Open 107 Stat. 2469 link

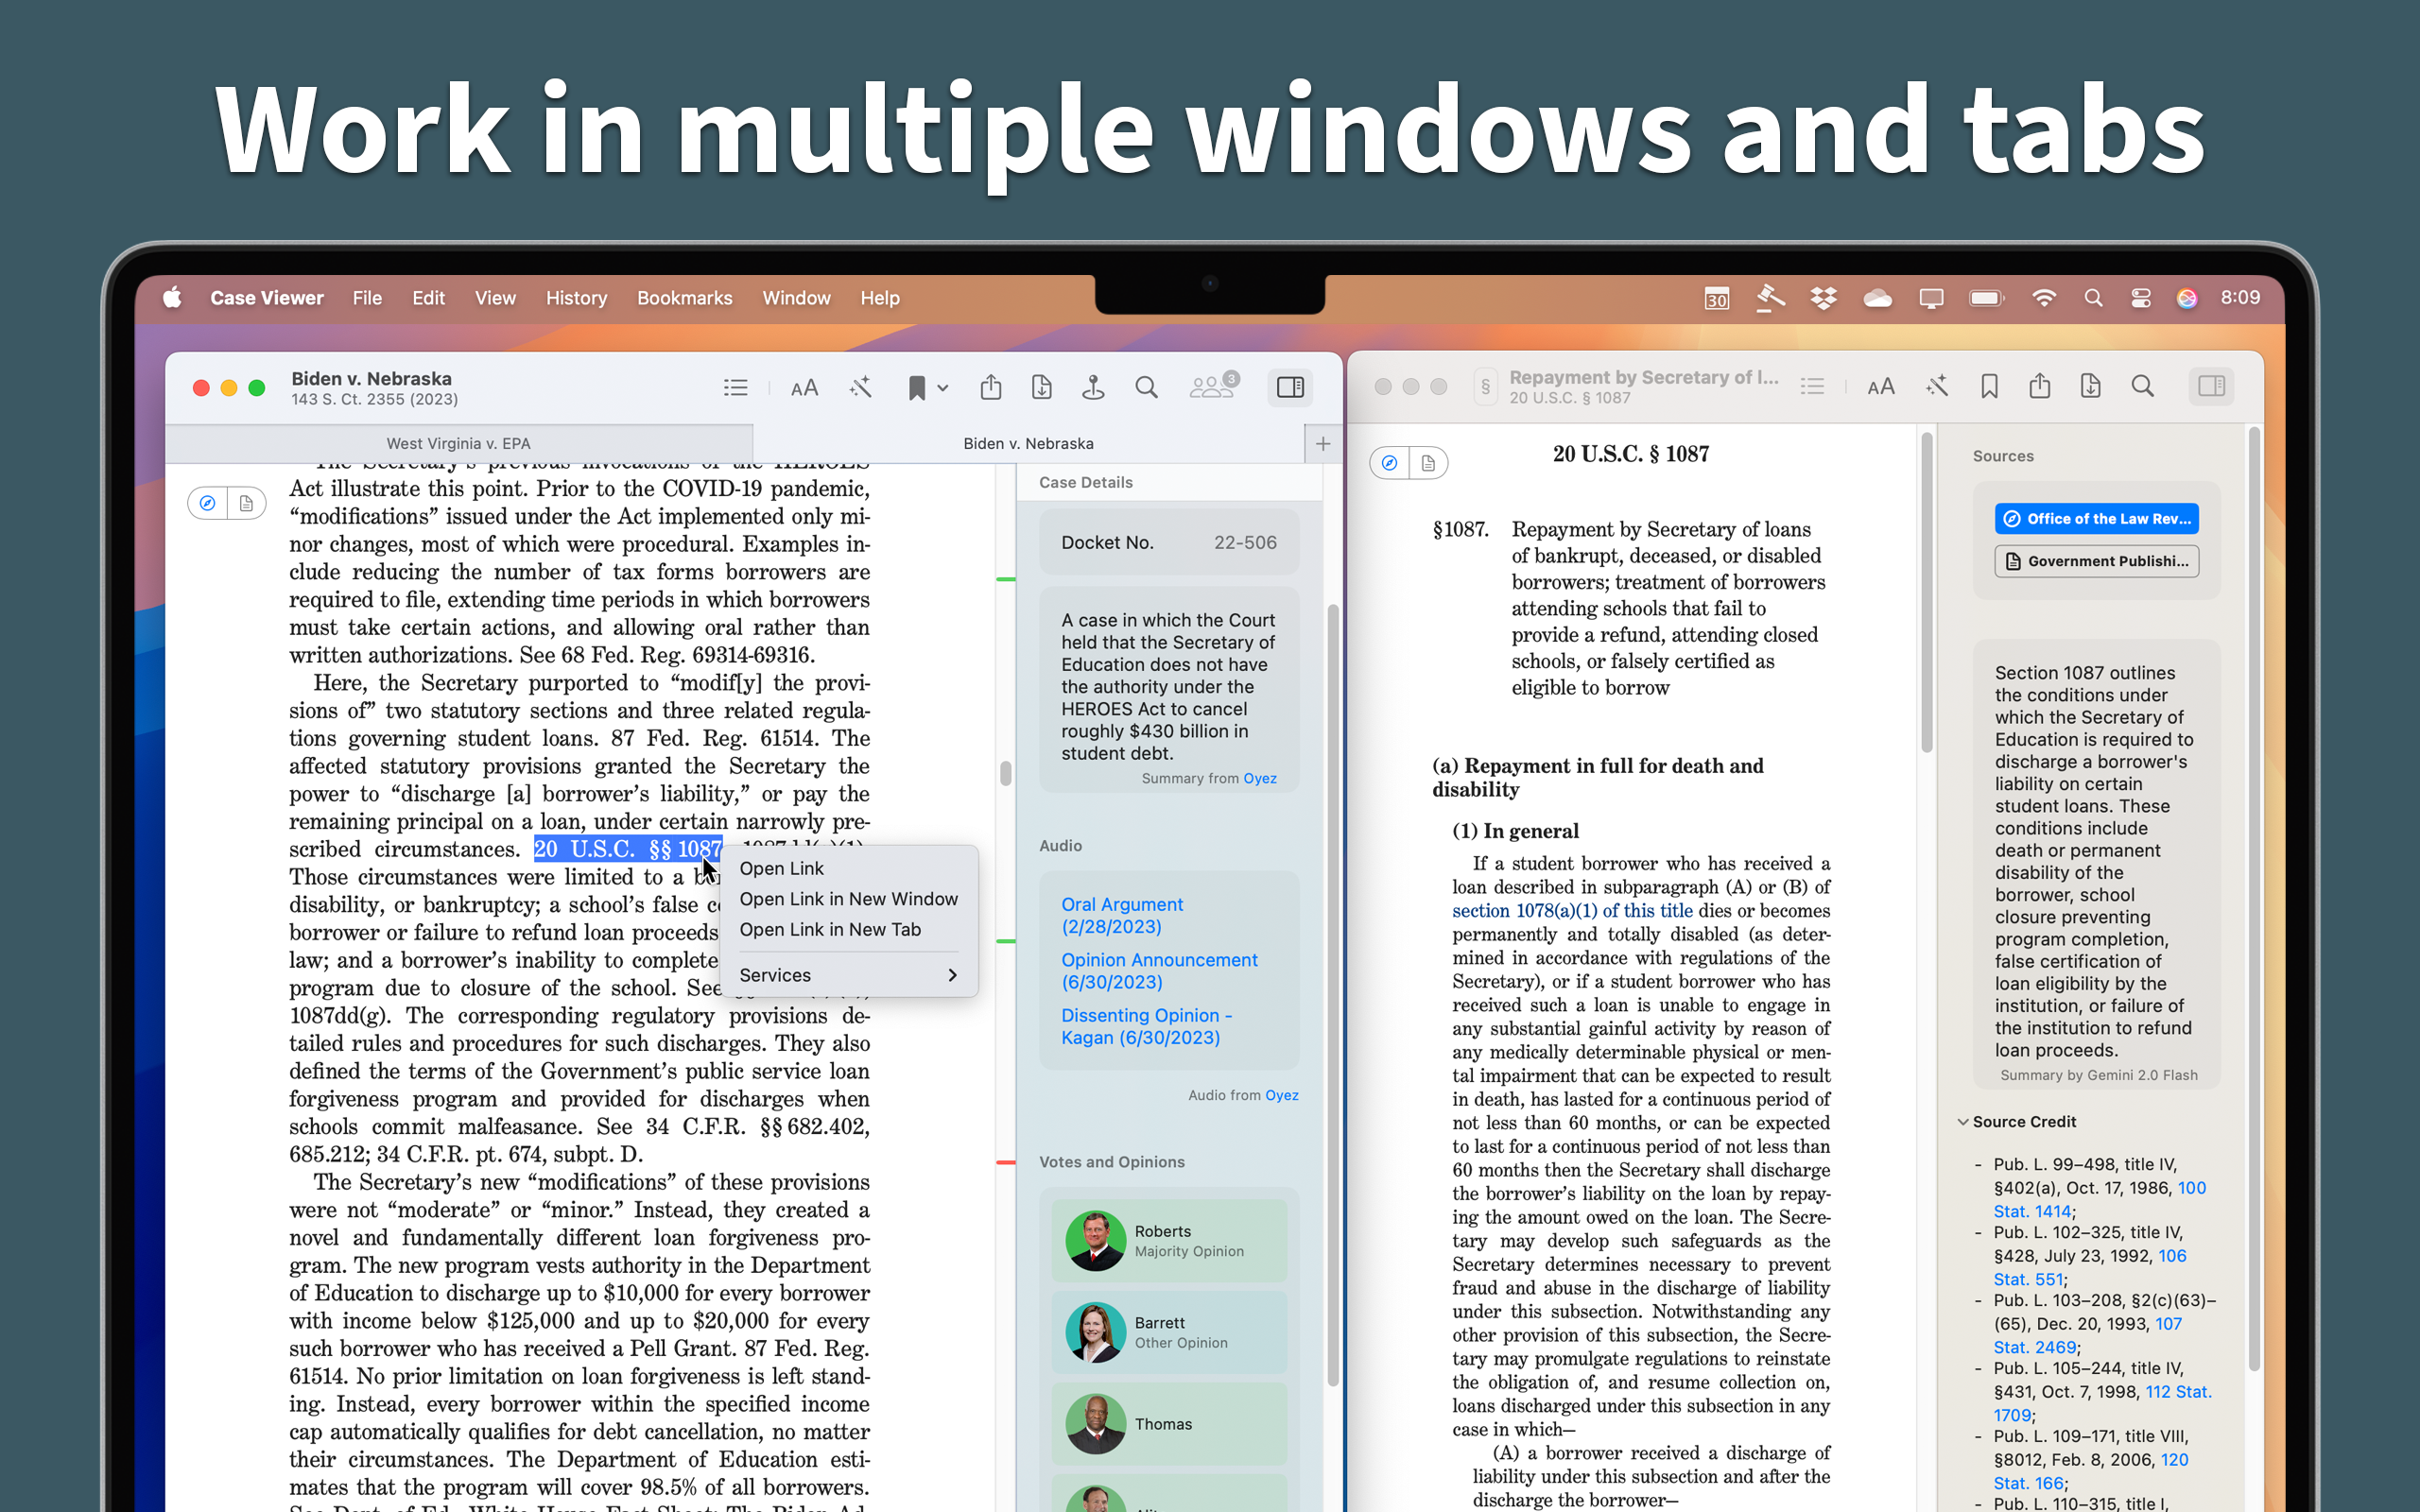(x=2088, y=1336)
